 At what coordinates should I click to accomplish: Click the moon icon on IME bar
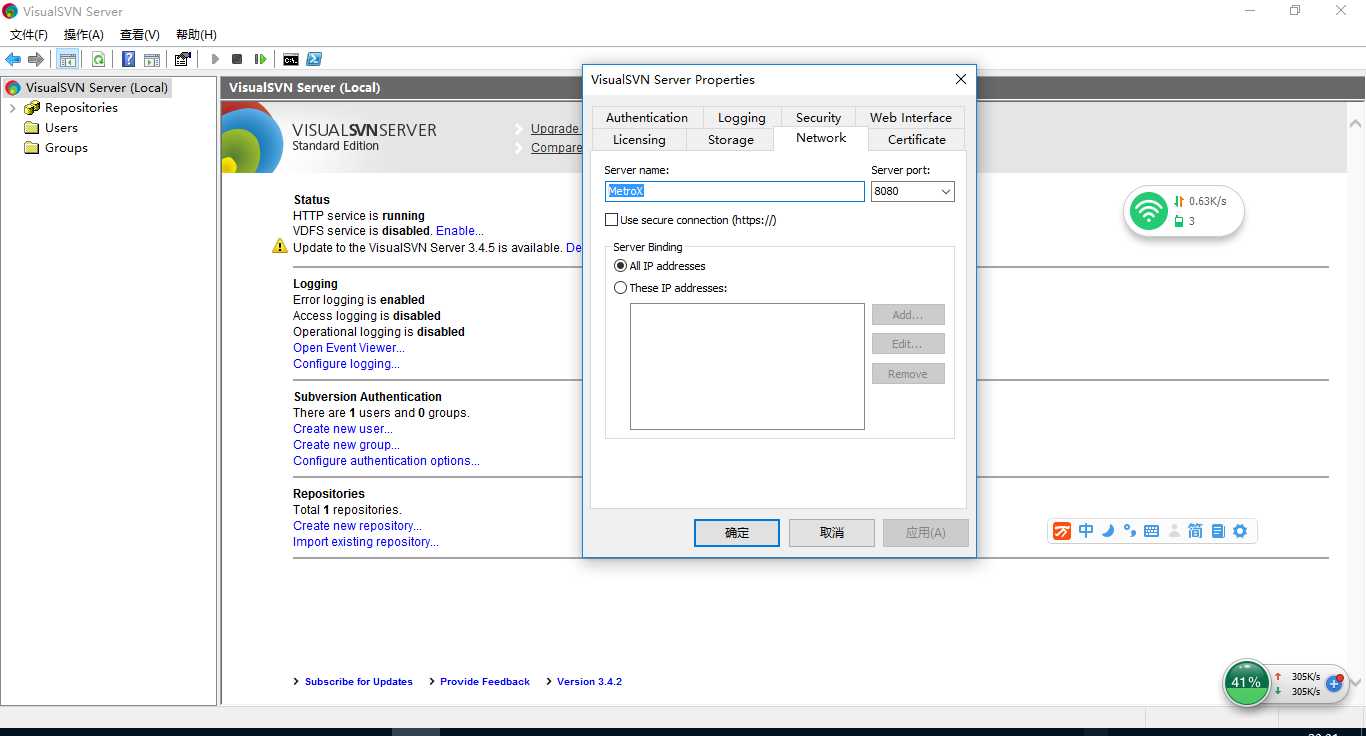pos(1108,531)
